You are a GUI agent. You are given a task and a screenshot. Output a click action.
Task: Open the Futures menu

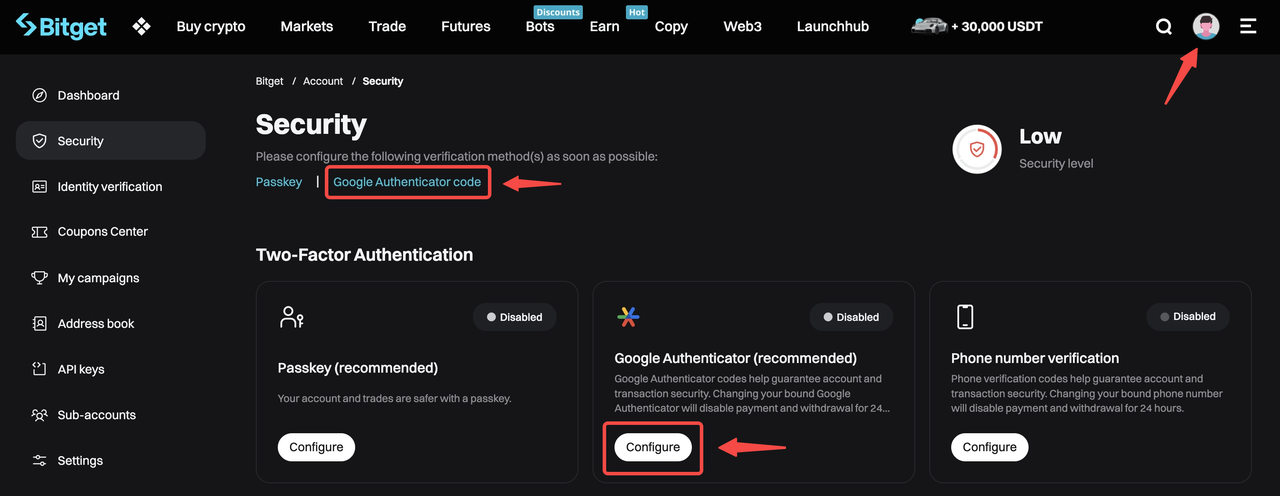466,27
